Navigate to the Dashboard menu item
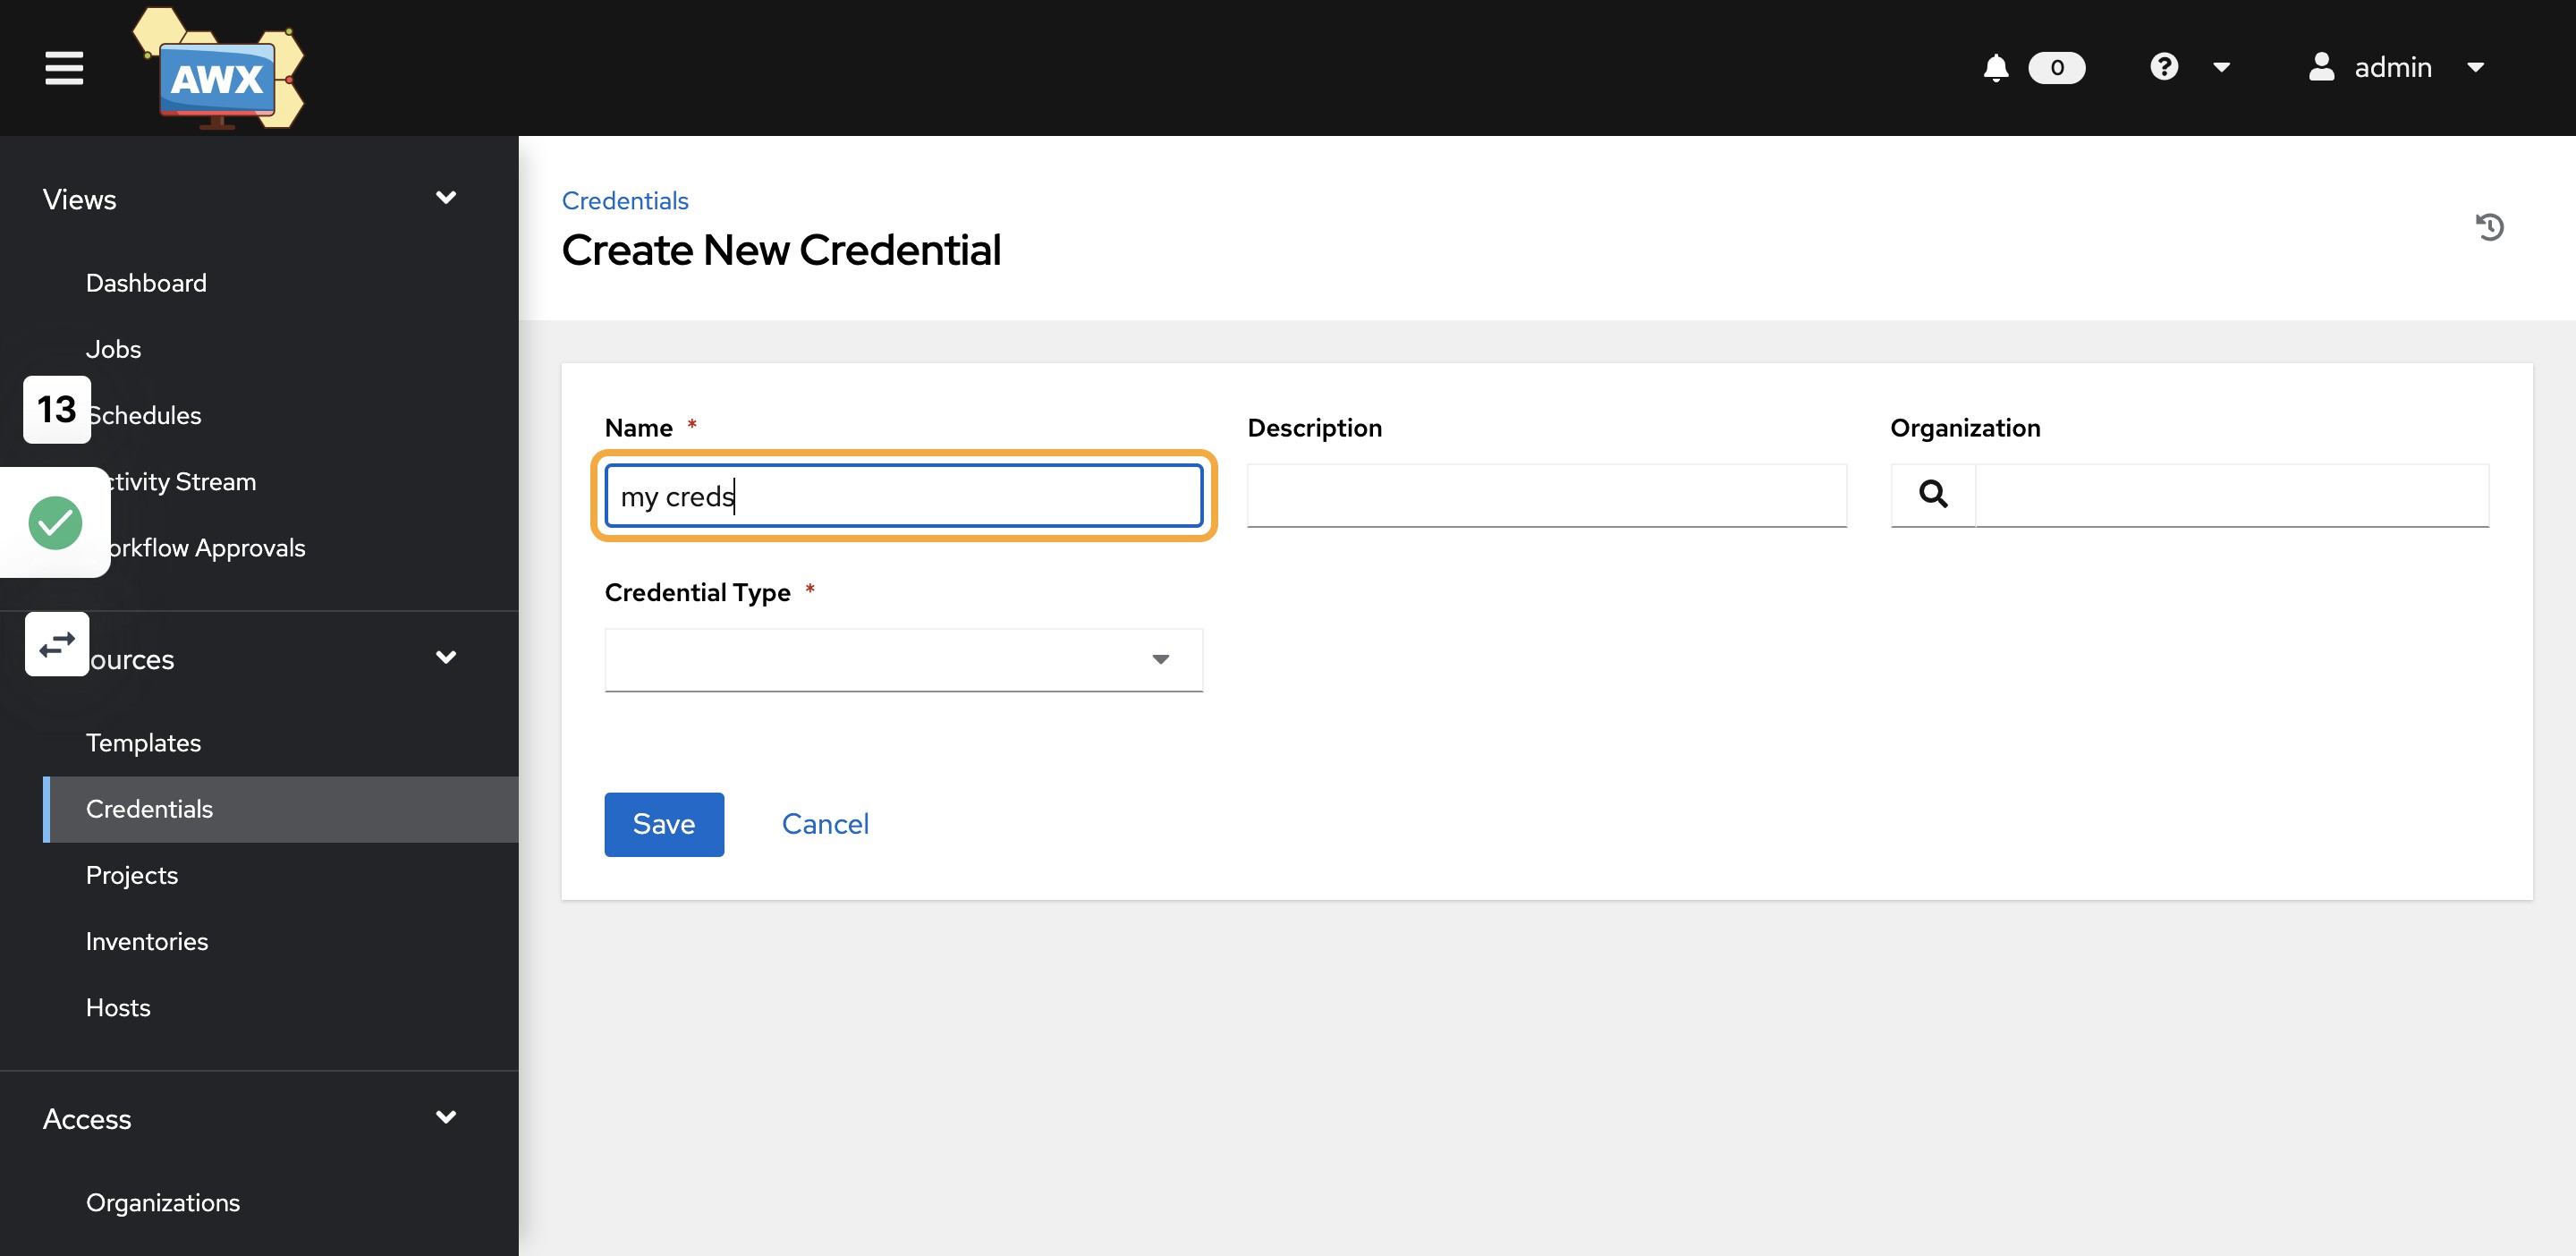Viewport: 2576px width, 1256px height. (x=146, y=279)
